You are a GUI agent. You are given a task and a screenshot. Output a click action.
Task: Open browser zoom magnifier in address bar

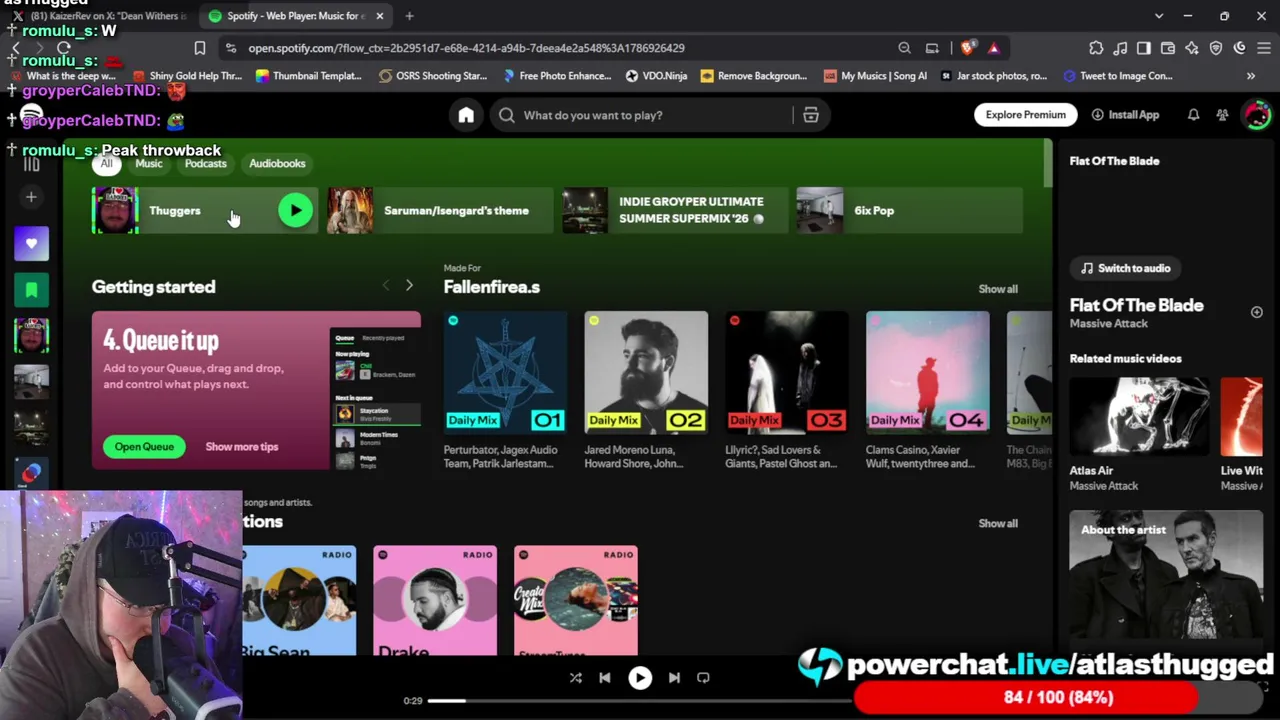(x=904, y=48)
